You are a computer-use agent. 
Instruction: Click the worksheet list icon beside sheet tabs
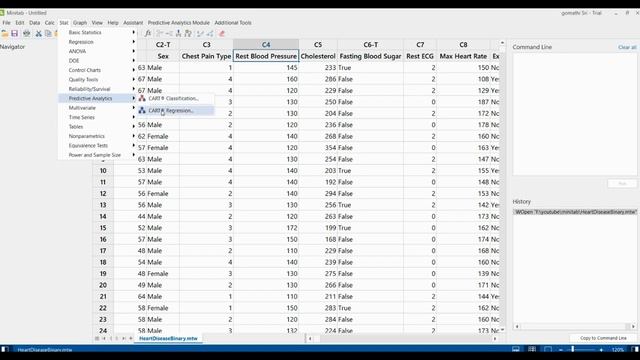point(97,338)
